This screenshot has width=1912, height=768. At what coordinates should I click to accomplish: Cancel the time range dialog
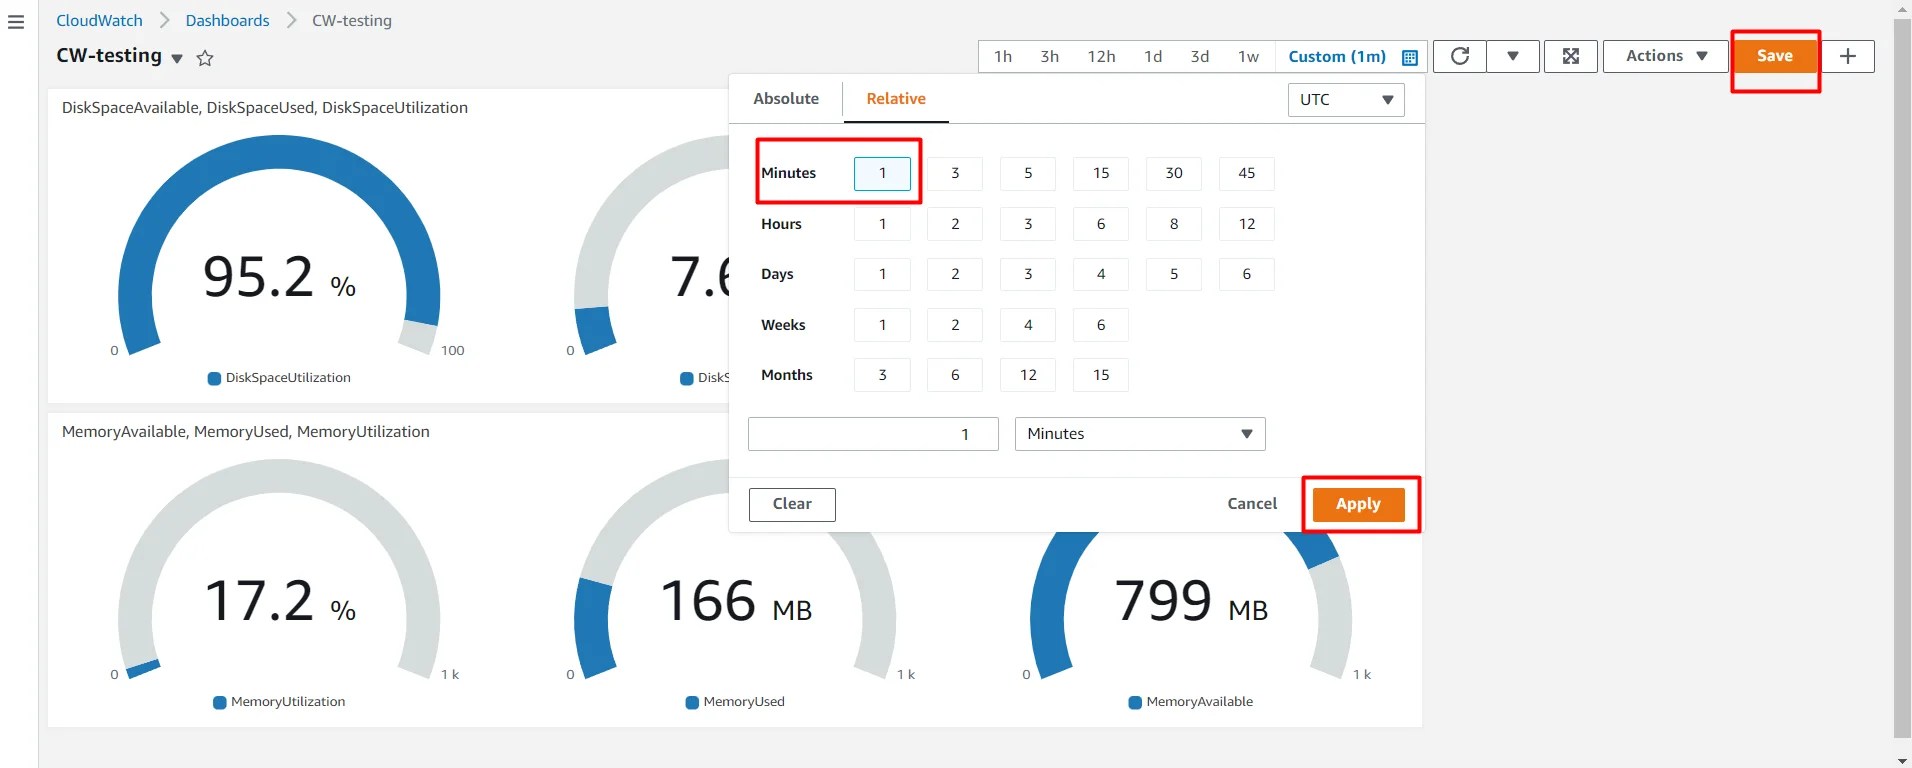1252,504
